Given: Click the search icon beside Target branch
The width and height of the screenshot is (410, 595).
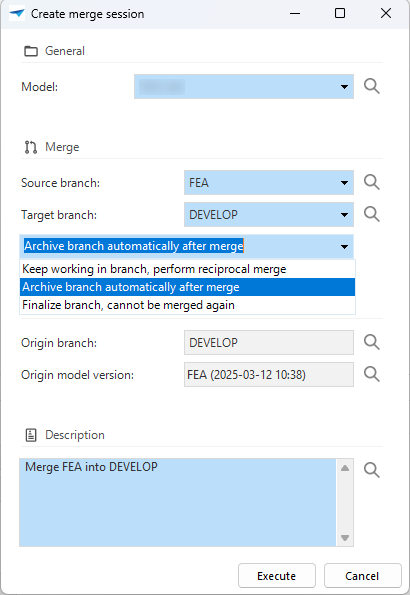Looking at the screenshot, I should click(x=372, y=214).
